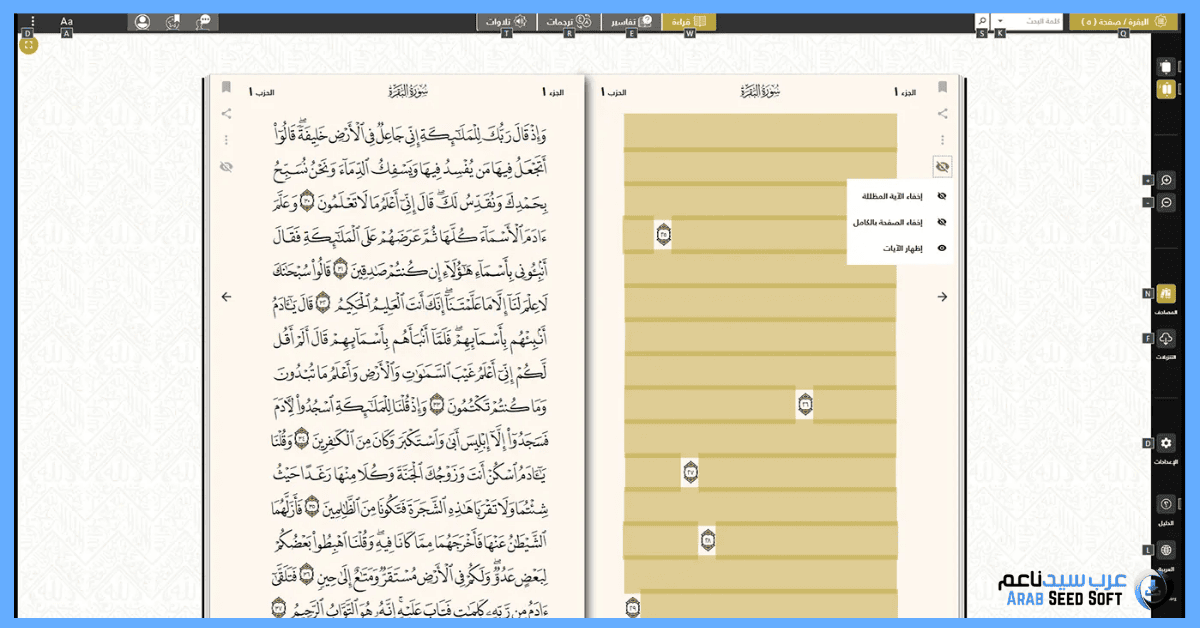This screenshot has height=628, width=1200.
Task: Bookmark the right page
Action: point(942,88)
